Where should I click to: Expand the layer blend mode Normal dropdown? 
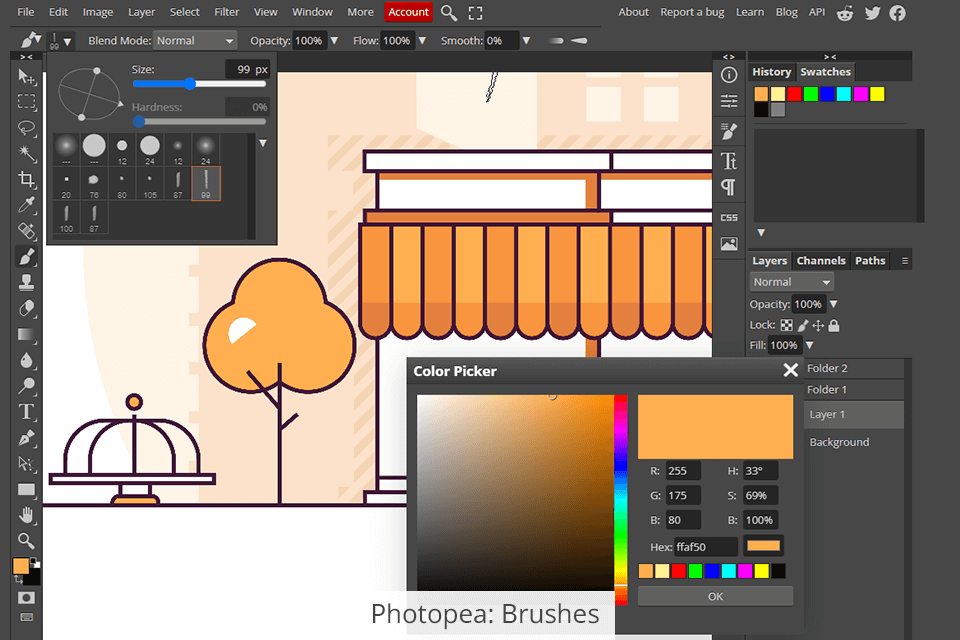click(x=792, y=282)
